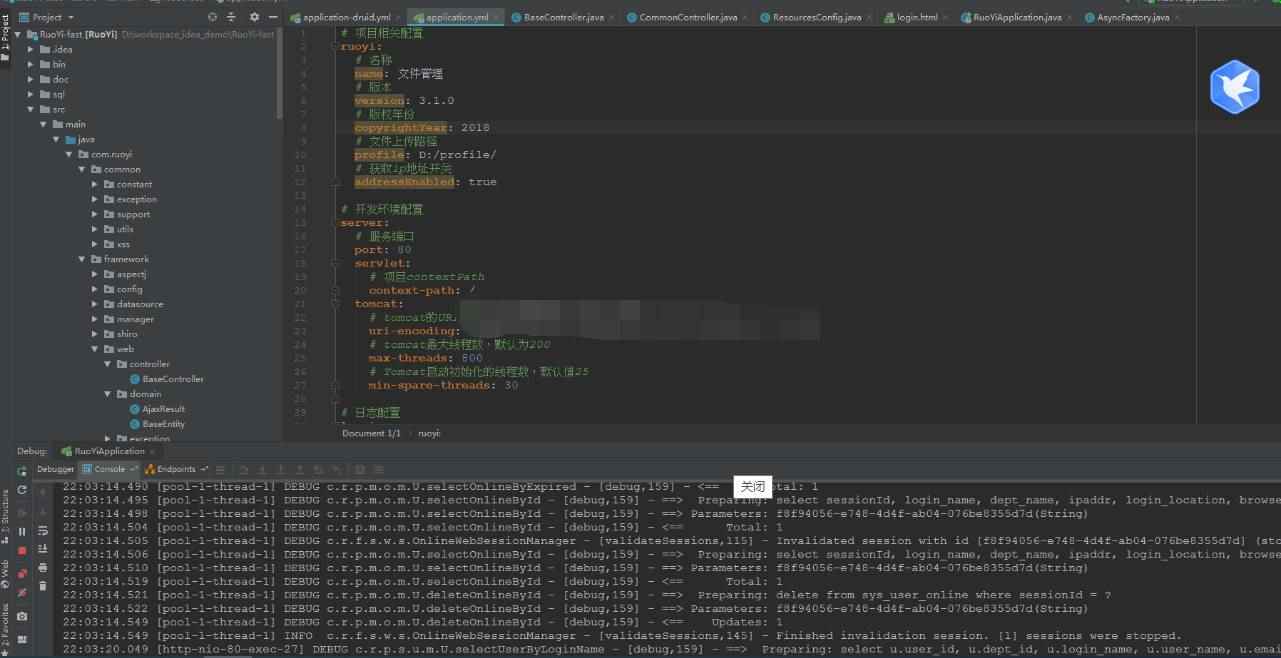The height and width of the screenshot is (658, 1281).
Task: Switch to BaseController.java tab
Action: tap(563, 18)
